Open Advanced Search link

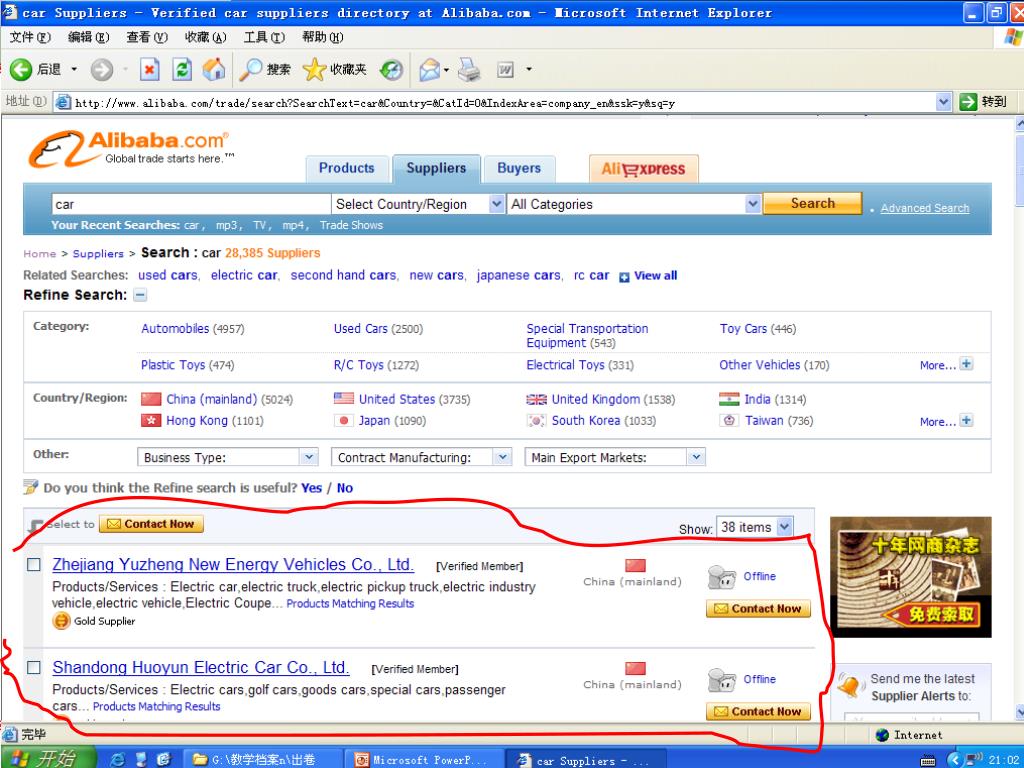[x=924, y=208]
